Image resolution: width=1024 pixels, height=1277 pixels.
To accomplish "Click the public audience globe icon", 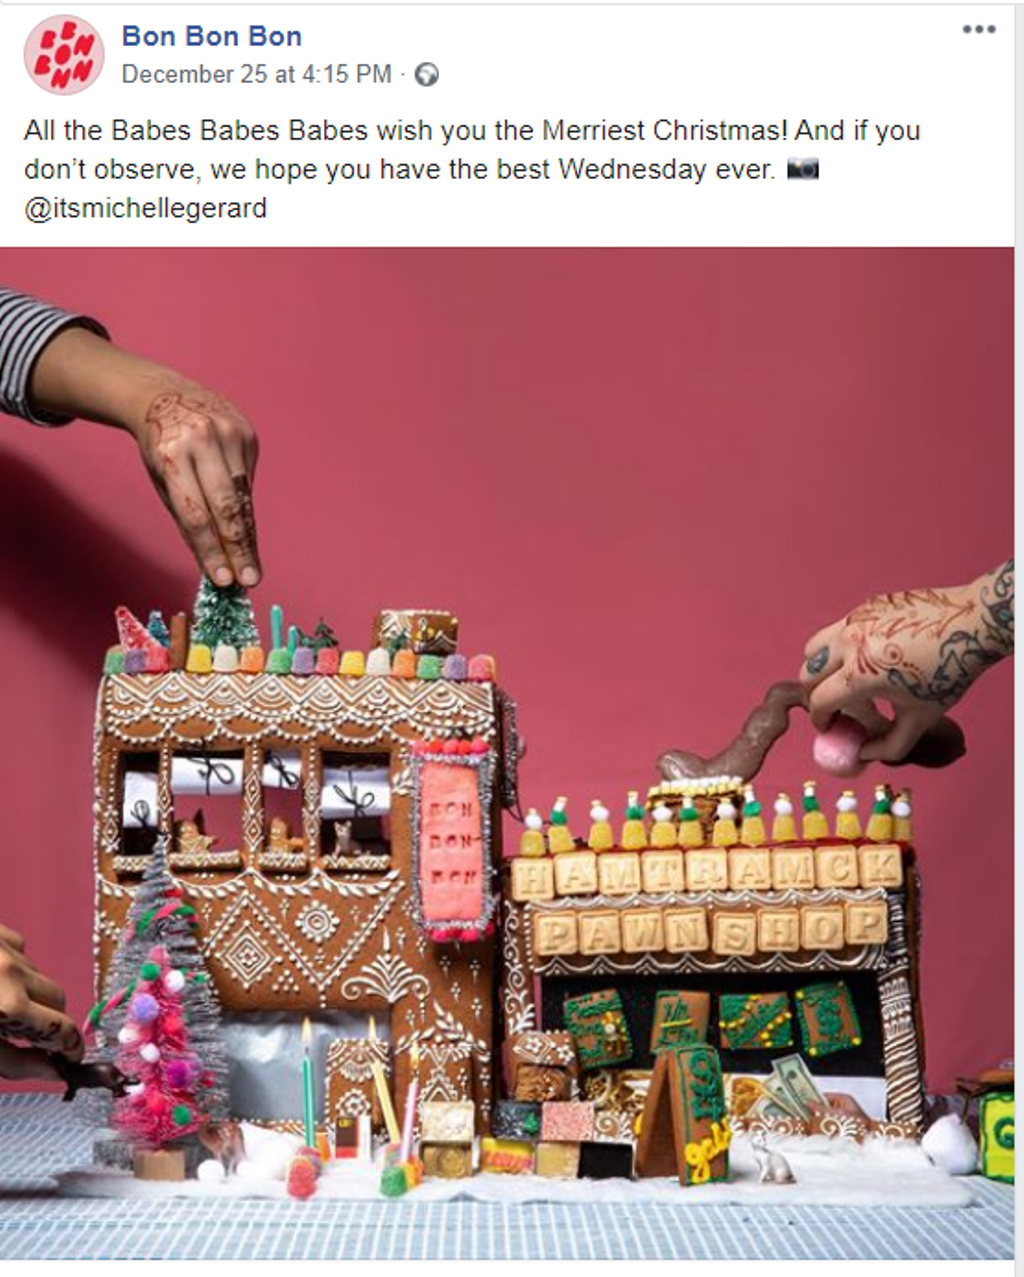I will [427, 75].
